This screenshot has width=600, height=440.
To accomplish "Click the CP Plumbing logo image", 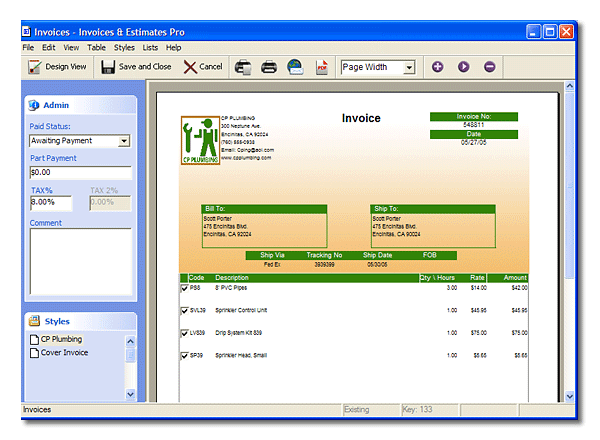I will (201, 140).
